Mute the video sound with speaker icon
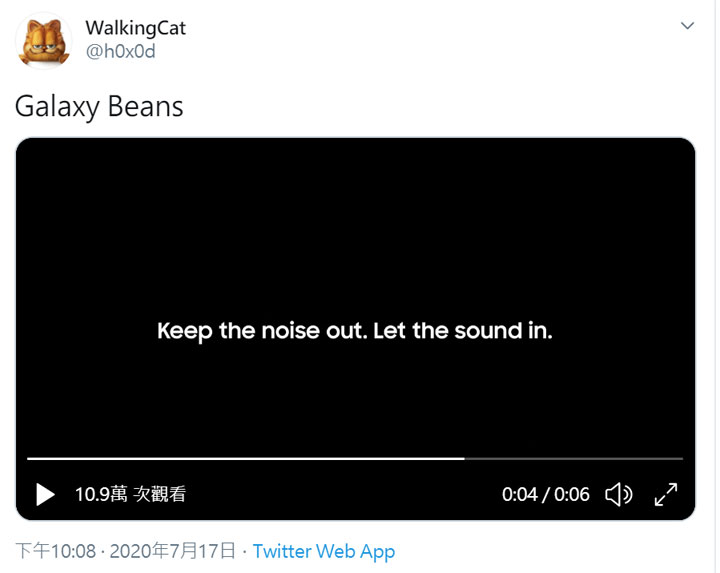The image size is (720, 573). coord(619,494)
